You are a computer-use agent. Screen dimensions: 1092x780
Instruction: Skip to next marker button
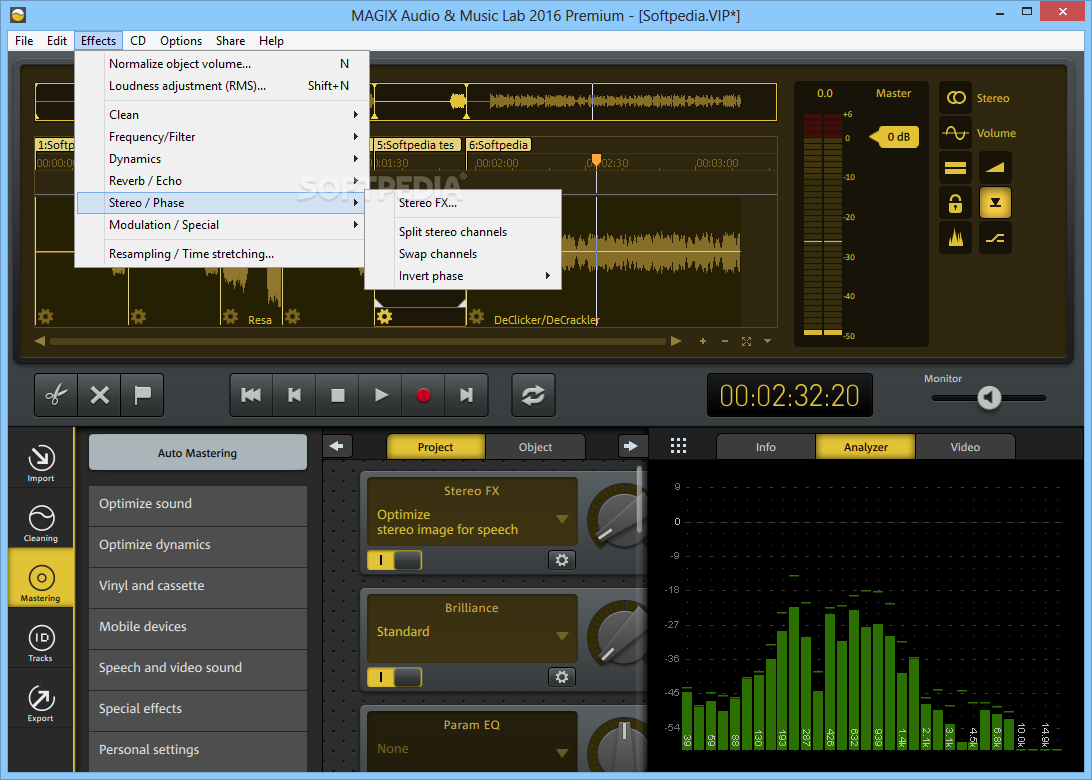[466, 395]
